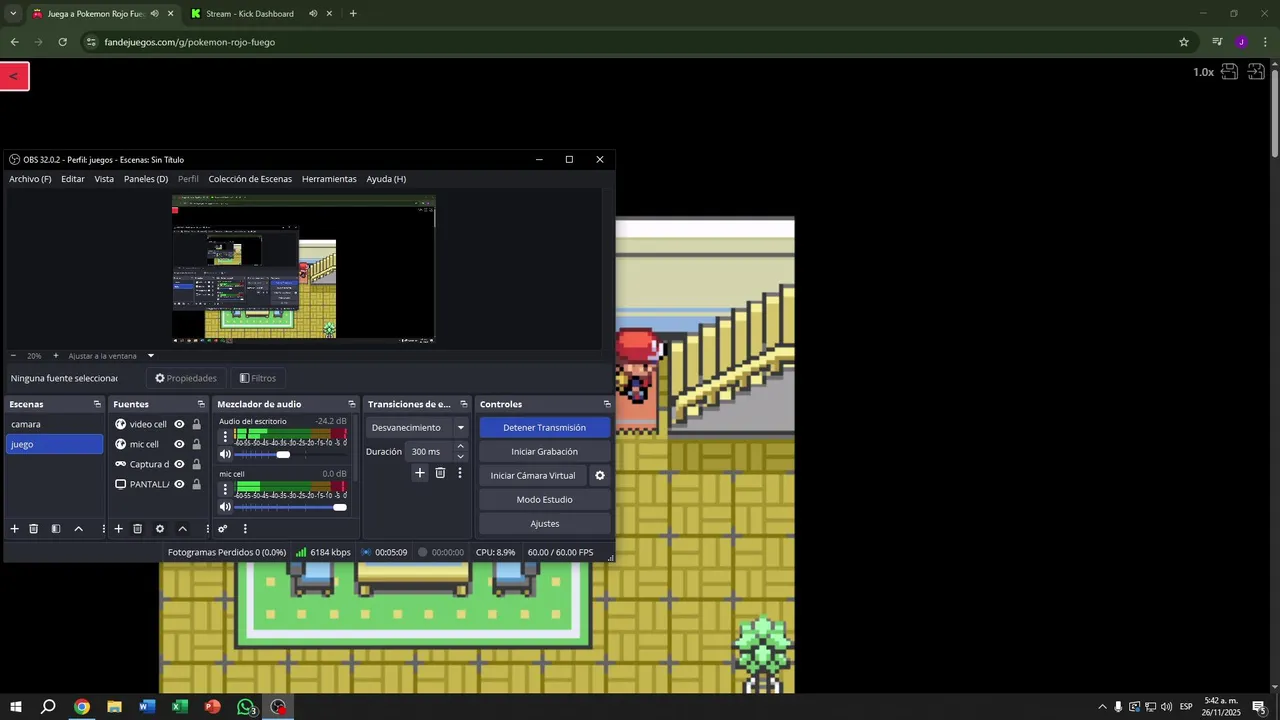
Task: Move source up with the Fuentes arrow icon
Action: 182,529
